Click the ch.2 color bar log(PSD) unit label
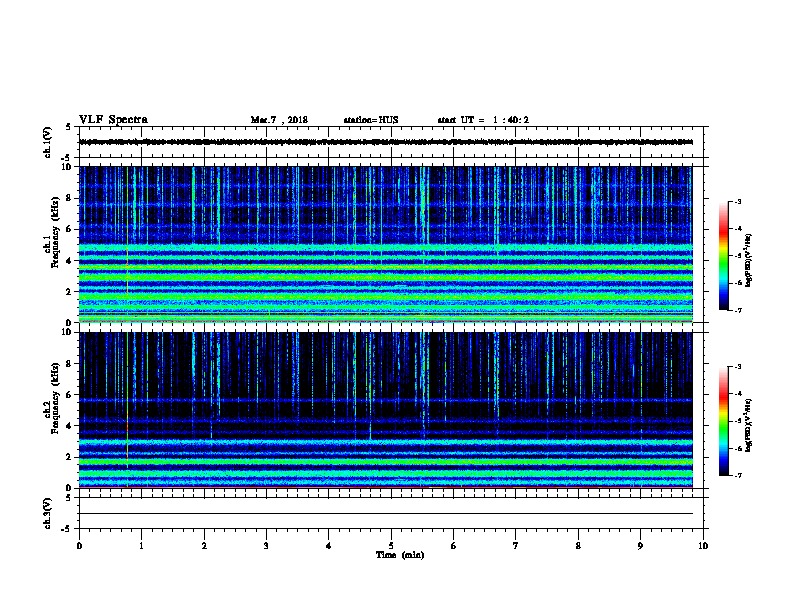 point(748,426)
